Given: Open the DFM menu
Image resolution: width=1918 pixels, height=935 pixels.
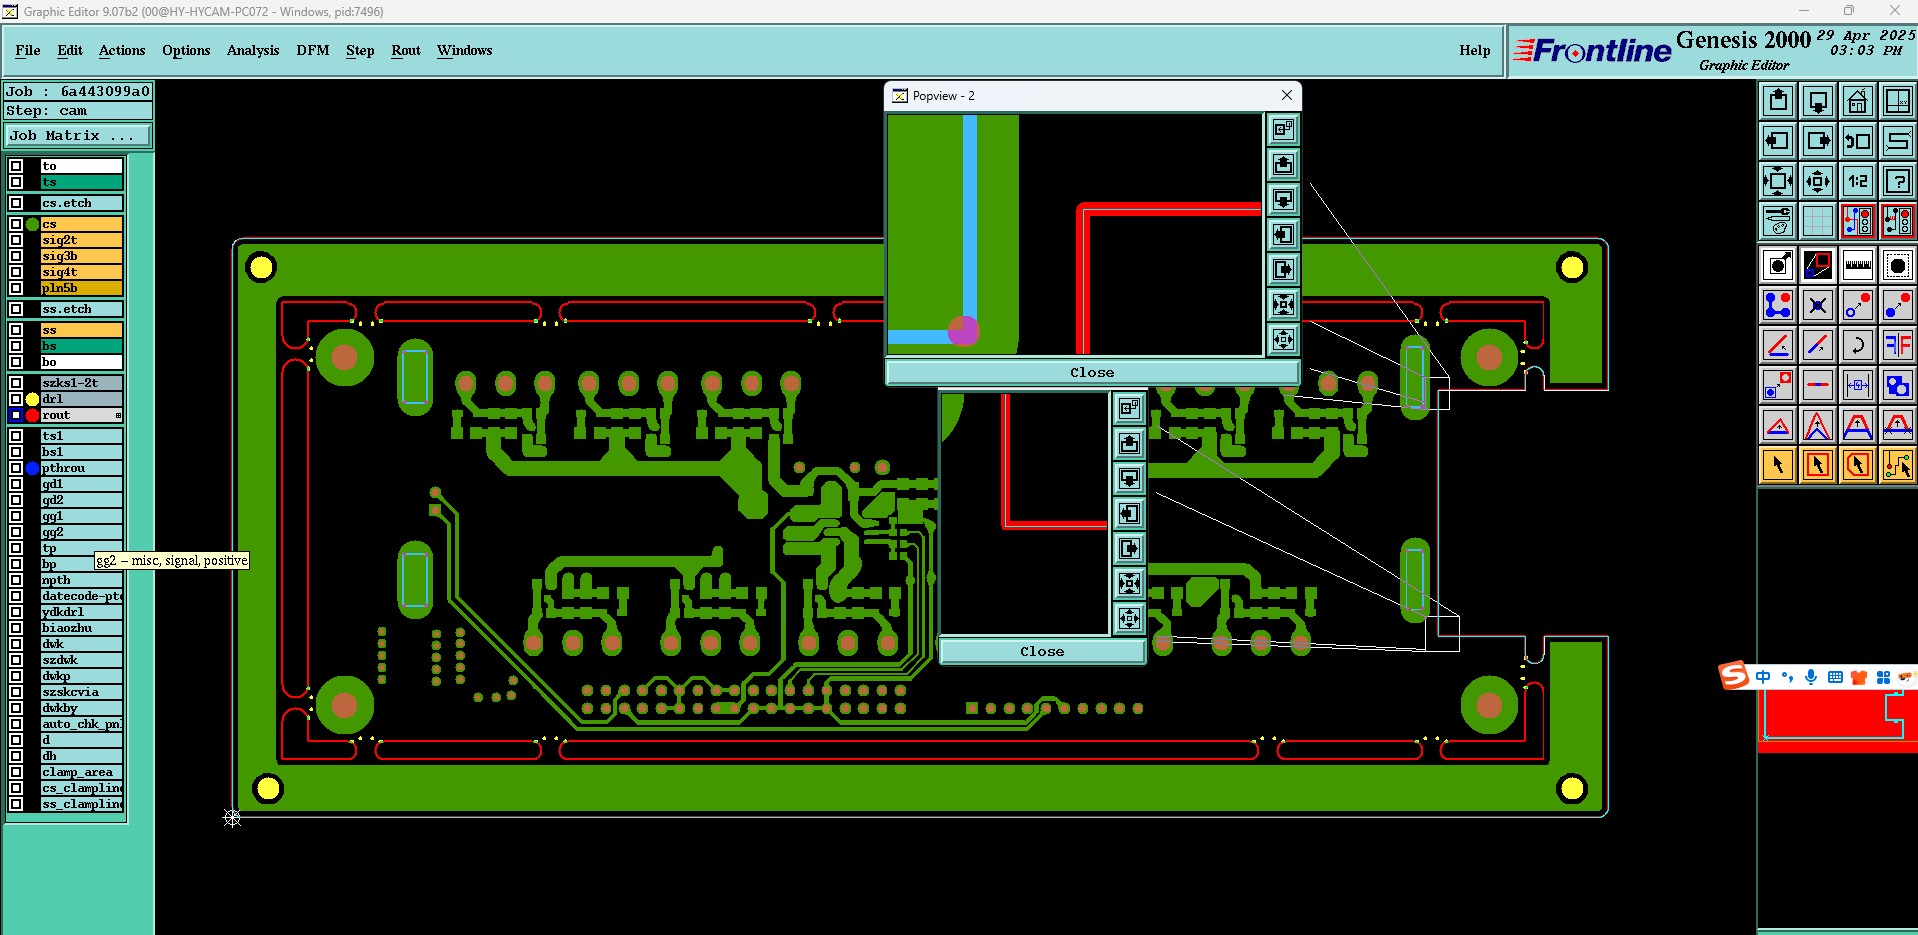Looking at the screenshot, I should point(313,50).
